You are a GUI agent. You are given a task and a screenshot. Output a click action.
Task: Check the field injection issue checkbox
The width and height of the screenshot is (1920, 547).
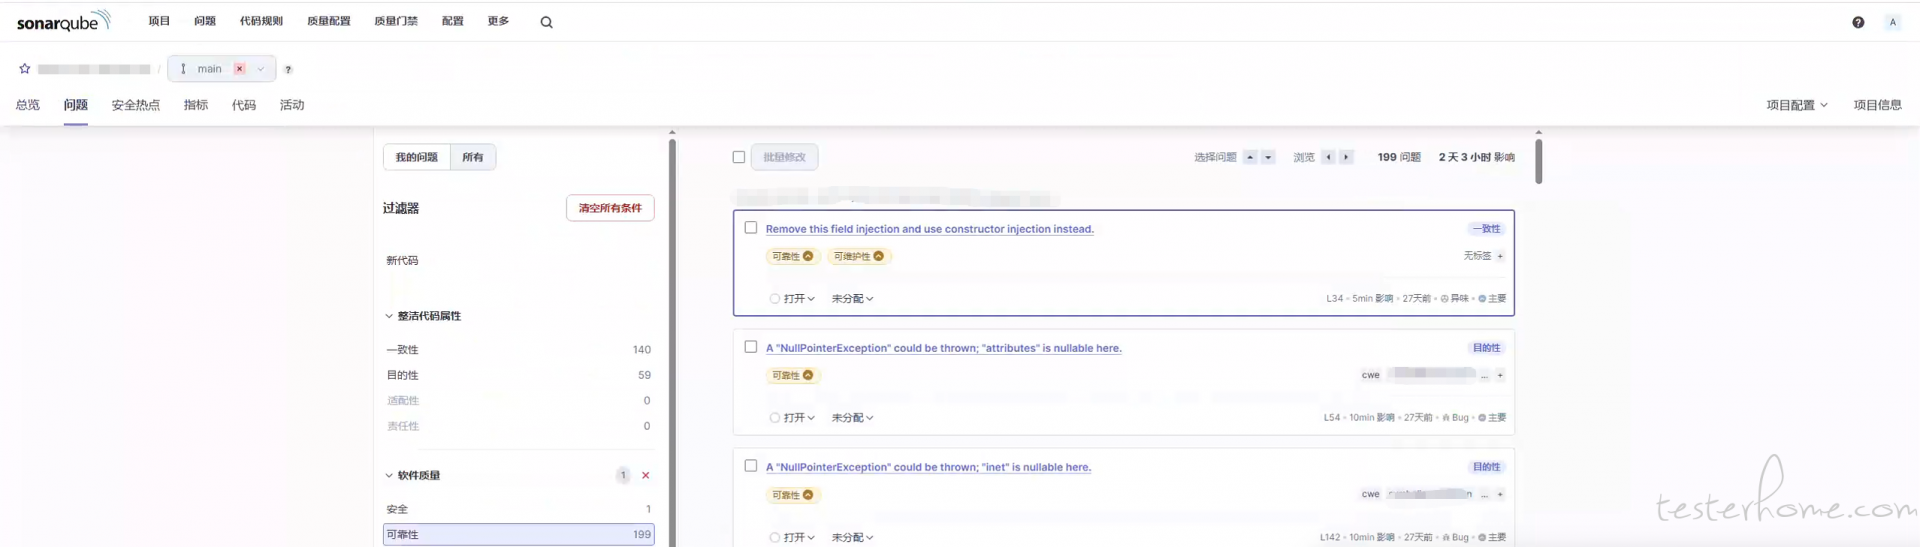click(x=751, y=228)
